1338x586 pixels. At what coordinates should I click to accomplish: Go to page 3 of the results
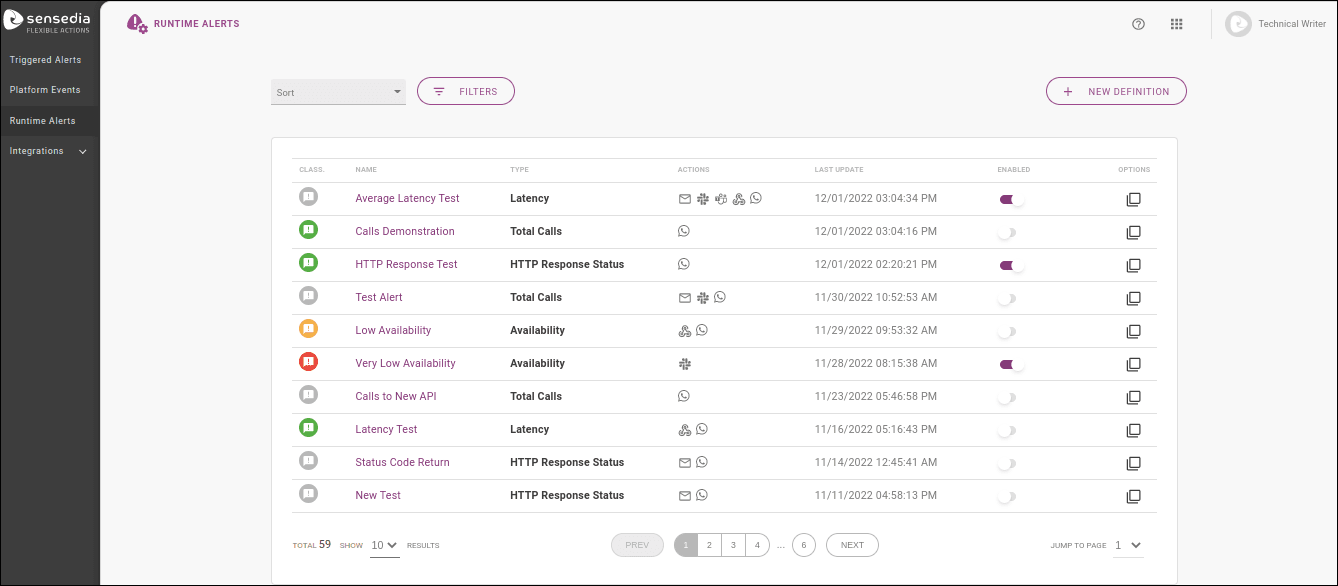[x=733, y=544]
